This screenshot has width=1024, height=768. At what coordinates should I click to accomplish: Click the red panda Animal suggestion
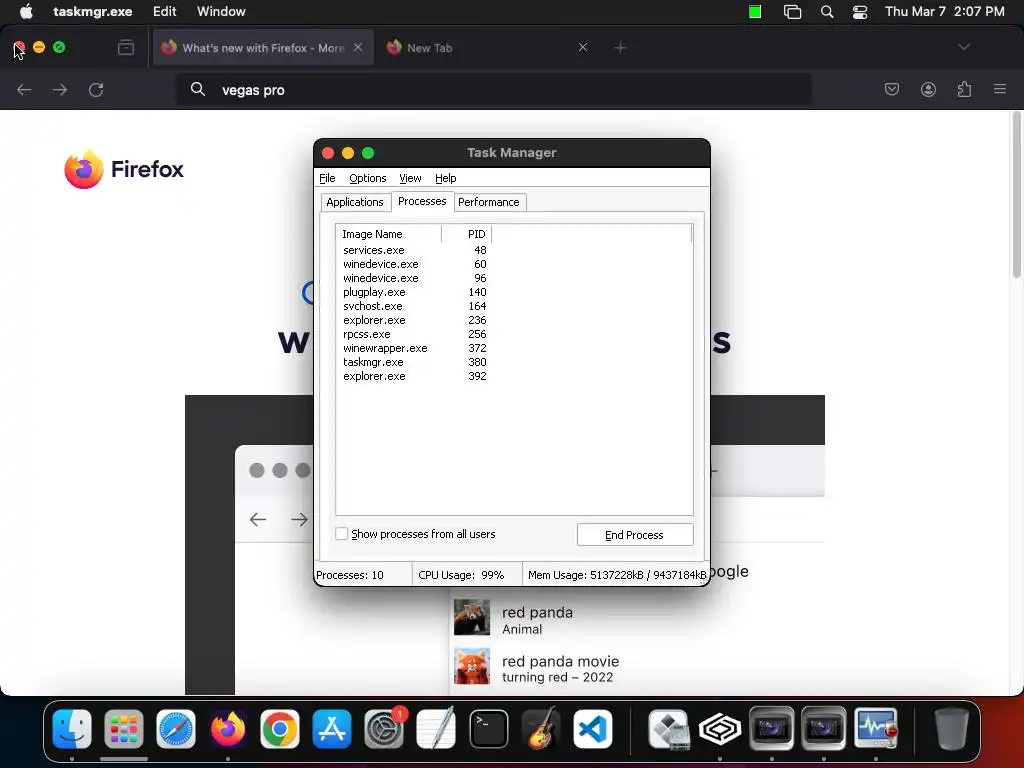[537, 620]
